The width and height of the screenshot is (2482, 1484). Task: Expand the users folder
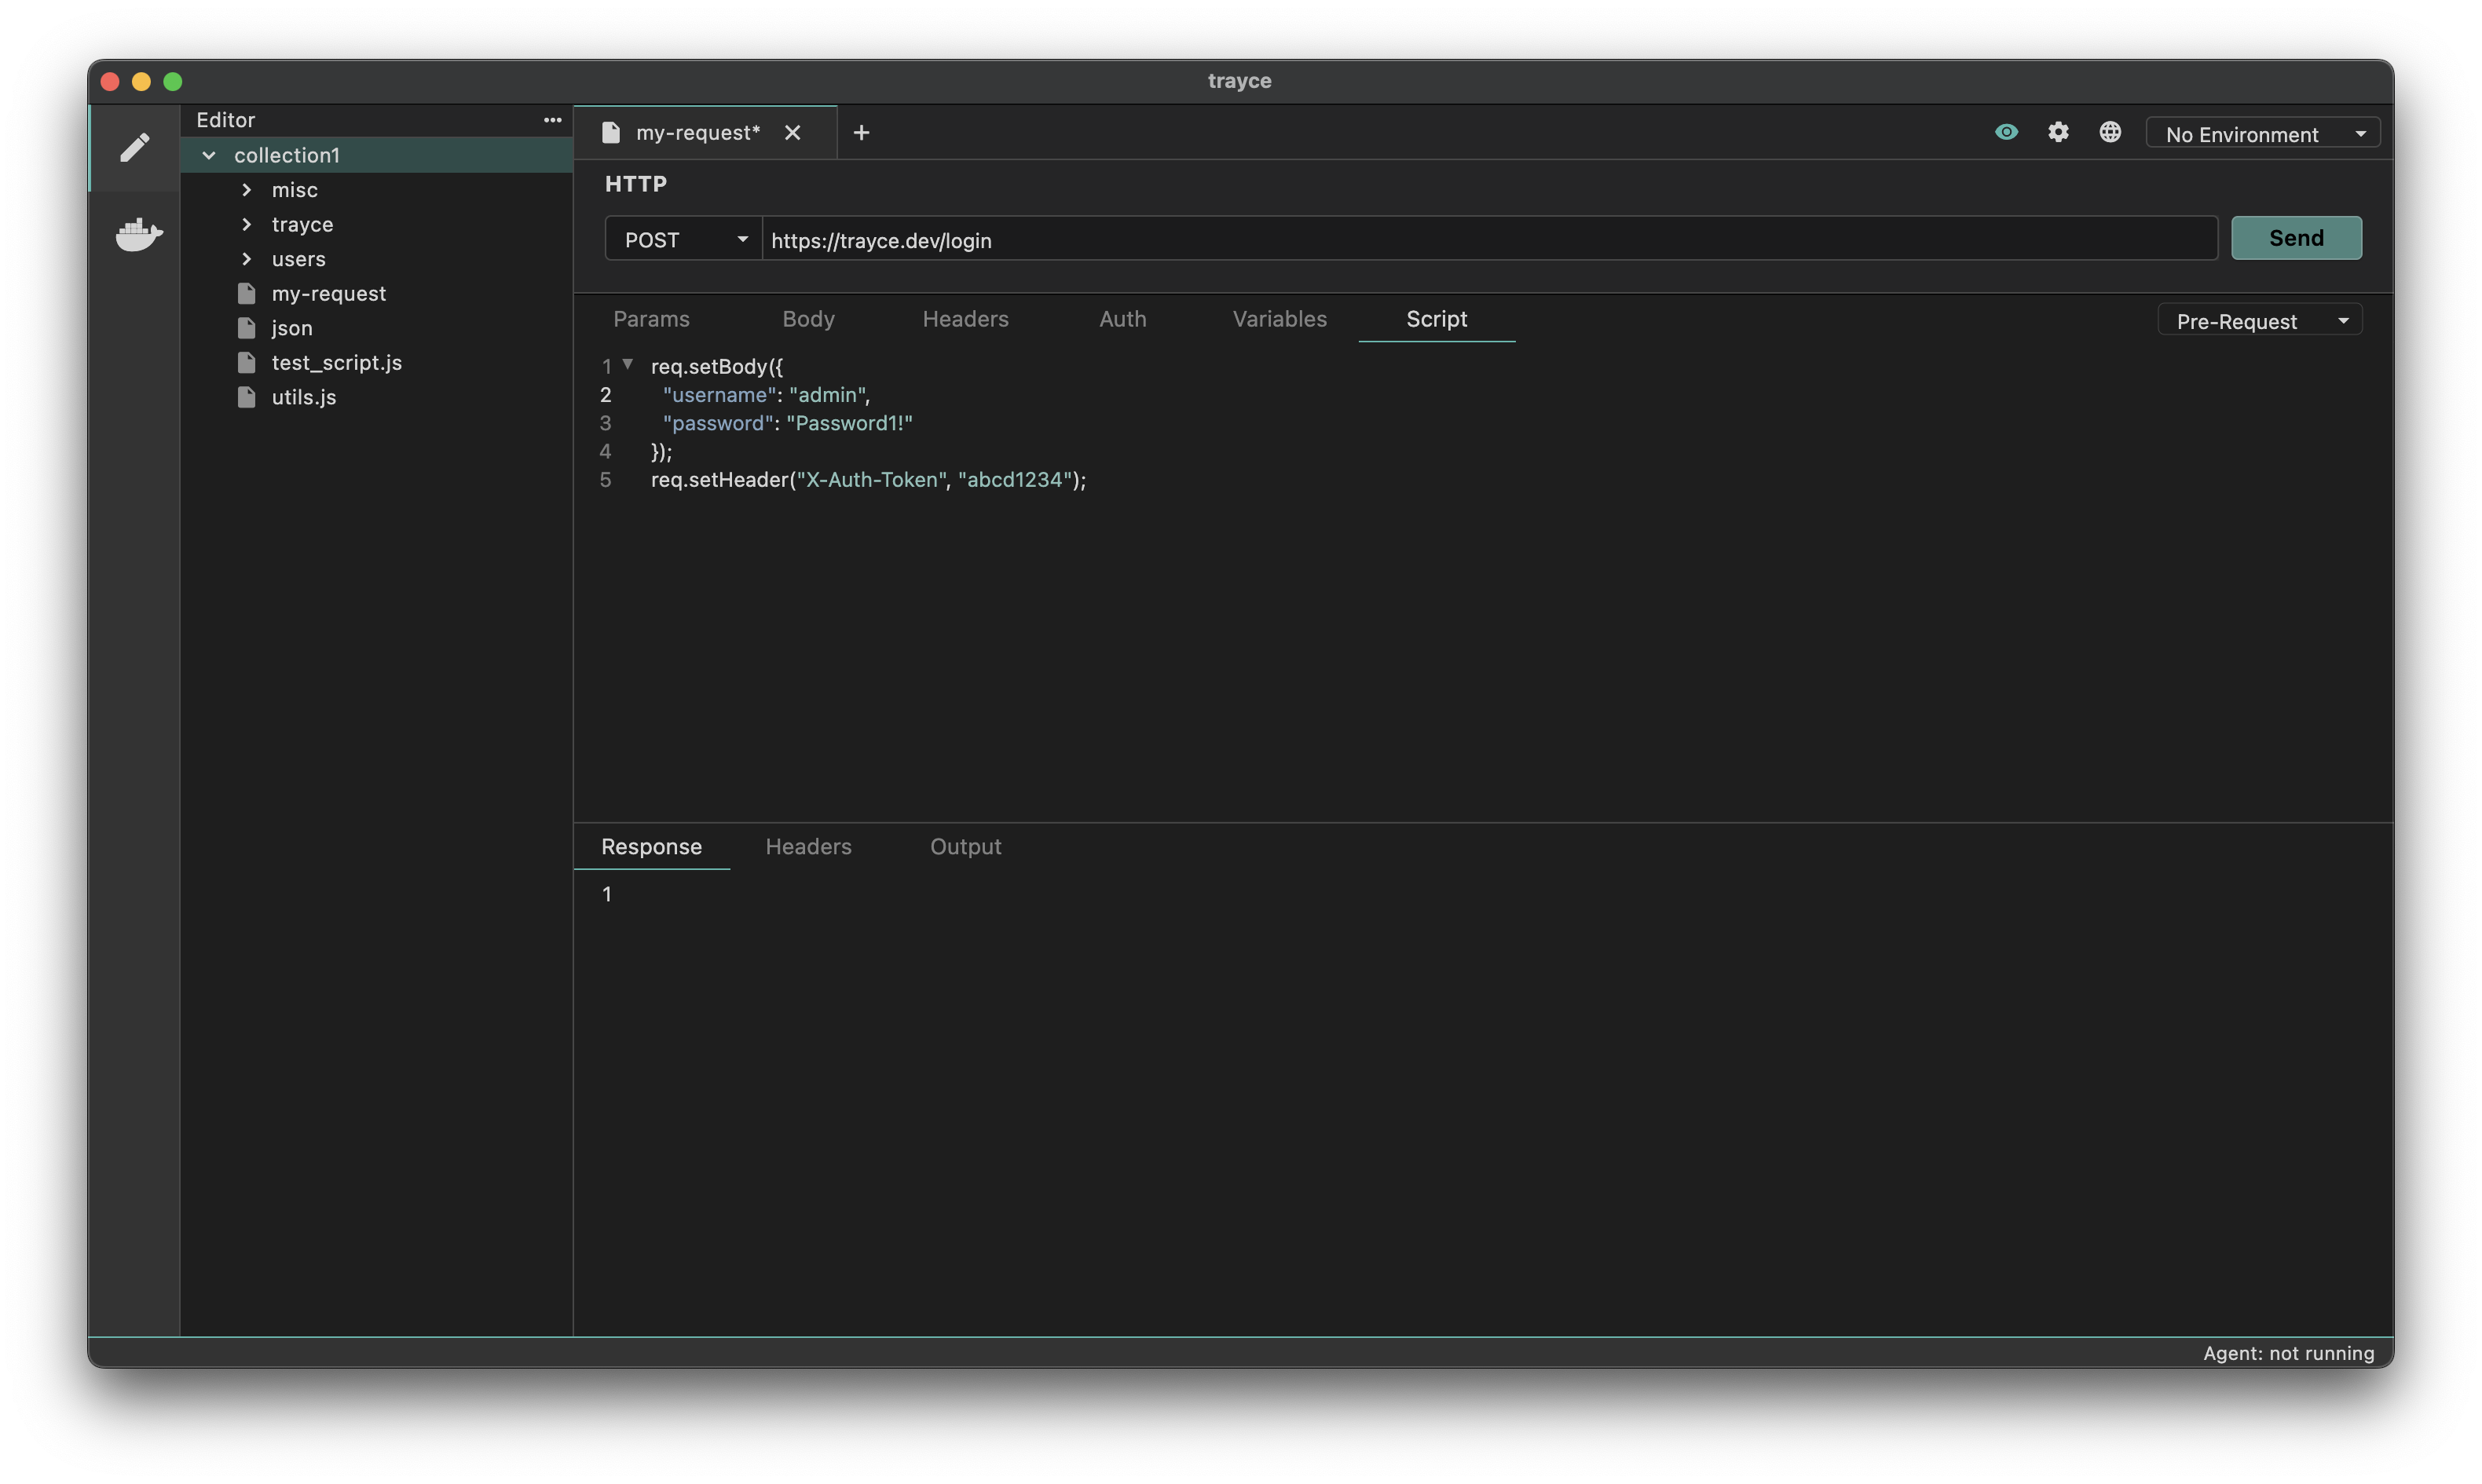[x=247, y=259]
